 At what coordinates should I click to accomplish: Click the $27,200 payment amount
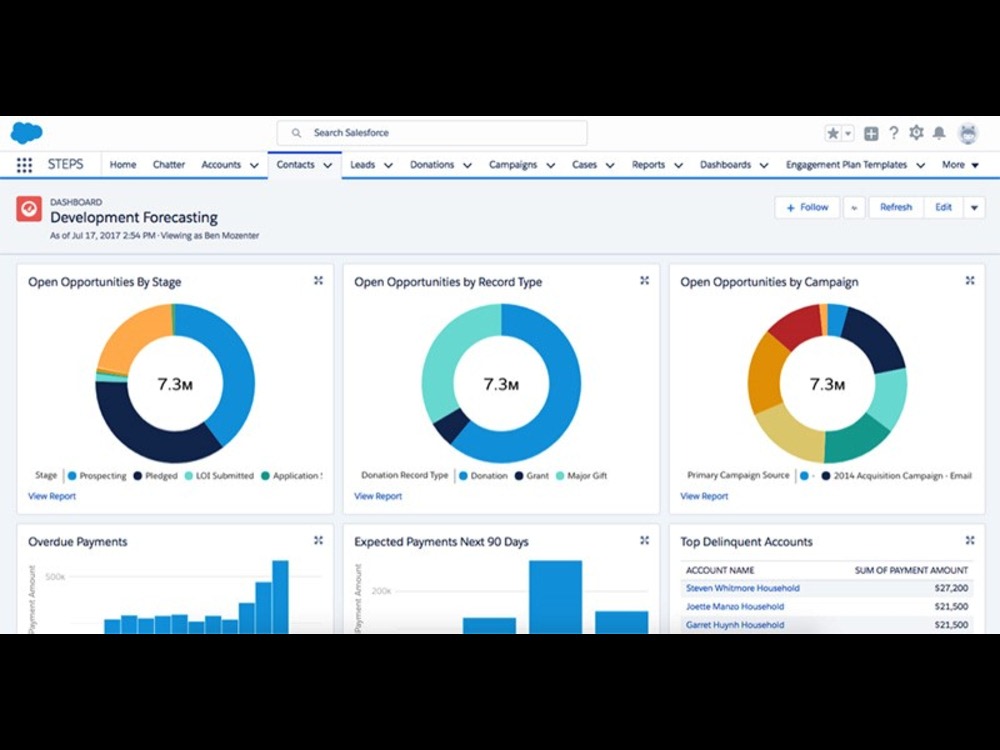[951, 588]
